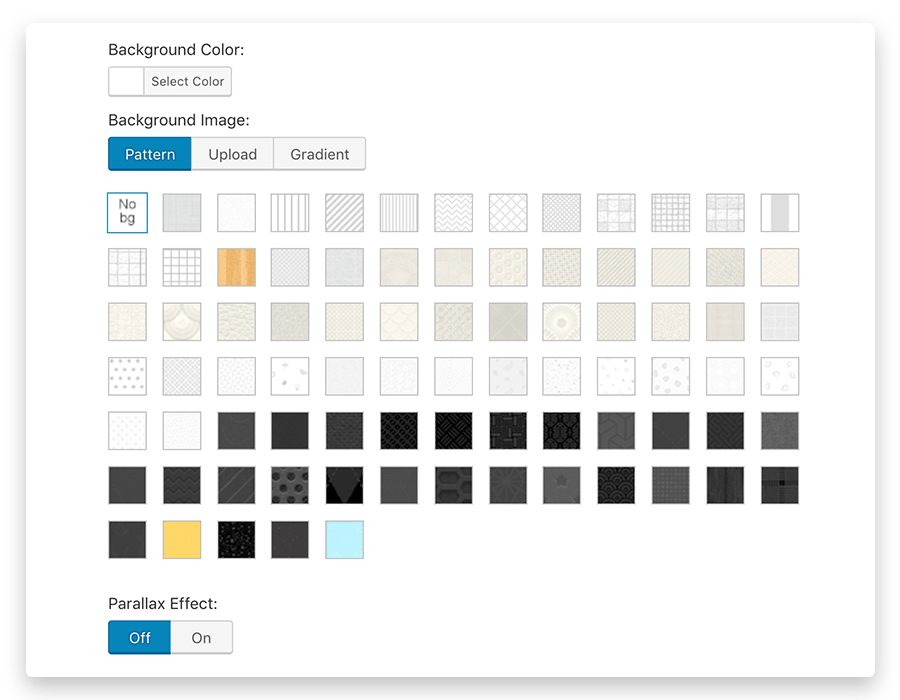Viewport: 900px width, 700px height.
Task: Pick the dark pattern with large dotted circles
Action: pos(290,485)
